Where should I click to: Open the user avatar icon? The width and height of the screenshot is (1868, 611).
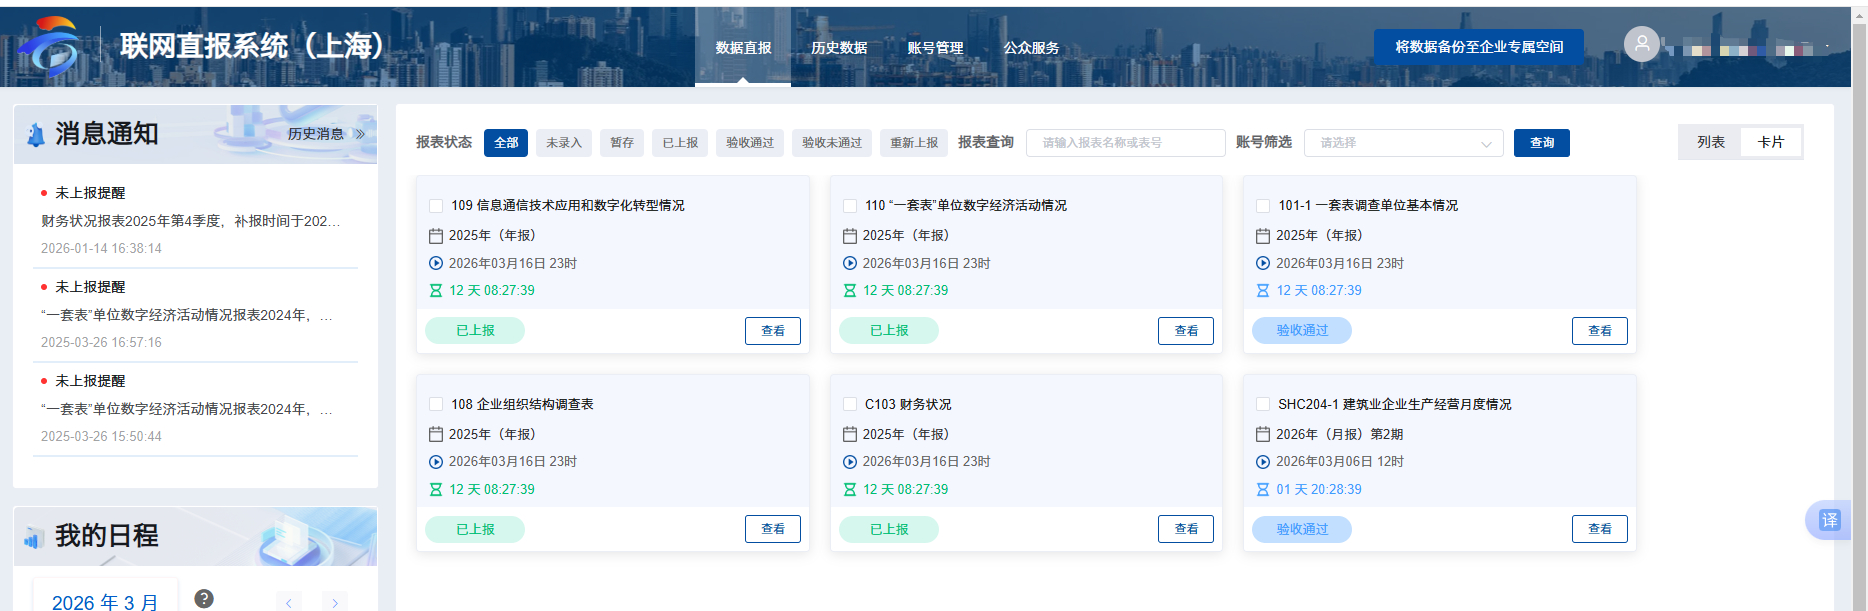(x=1641, y=44)
